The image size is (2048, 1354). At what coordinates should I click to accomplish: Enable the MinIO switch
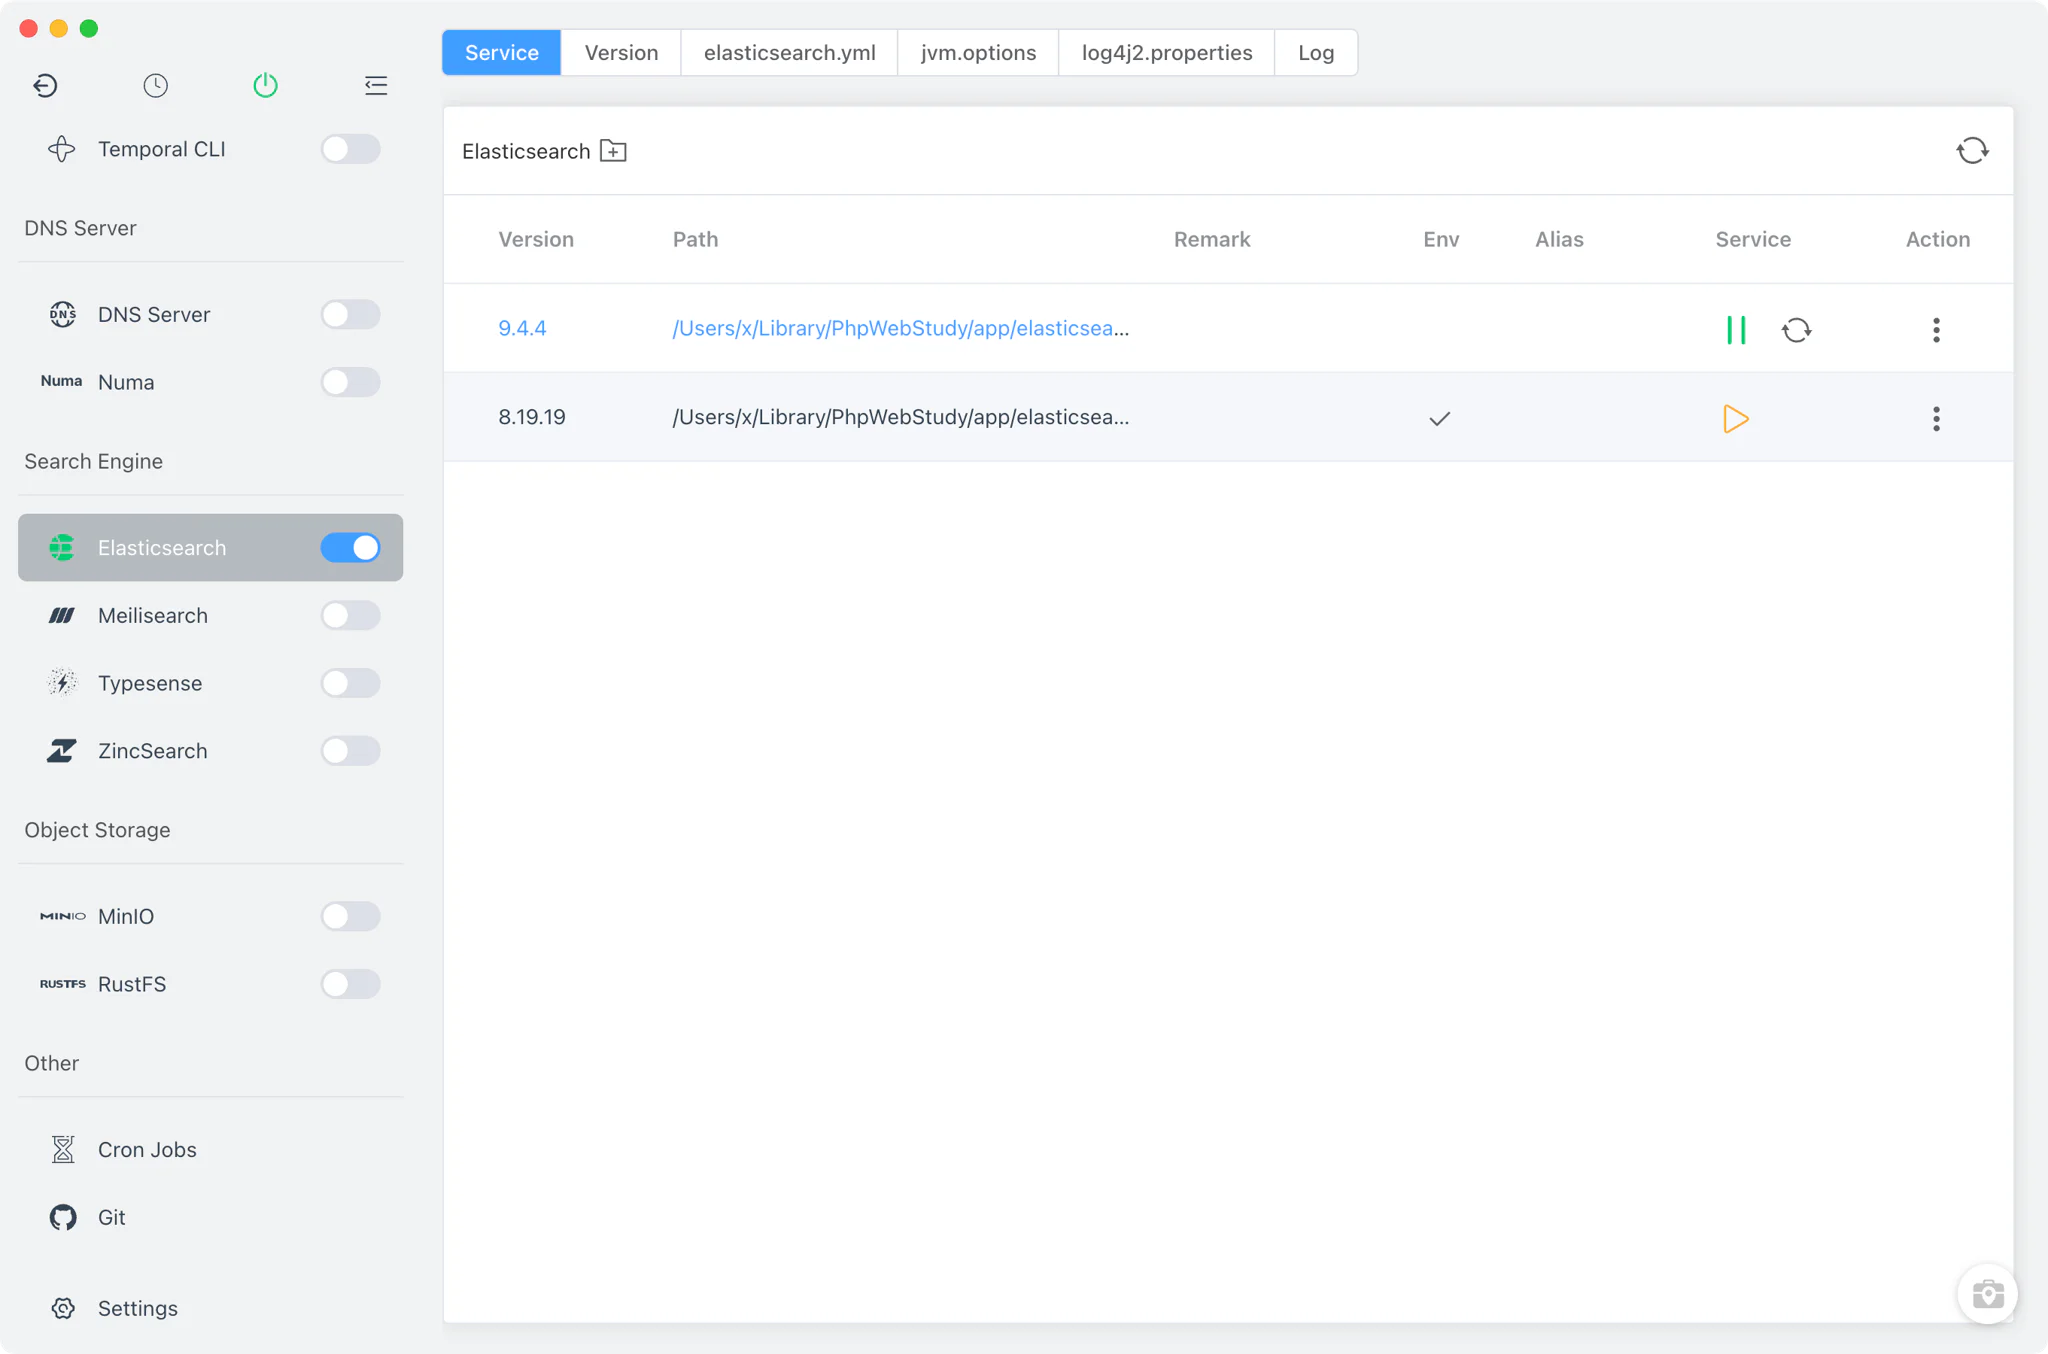click(350, 916)
